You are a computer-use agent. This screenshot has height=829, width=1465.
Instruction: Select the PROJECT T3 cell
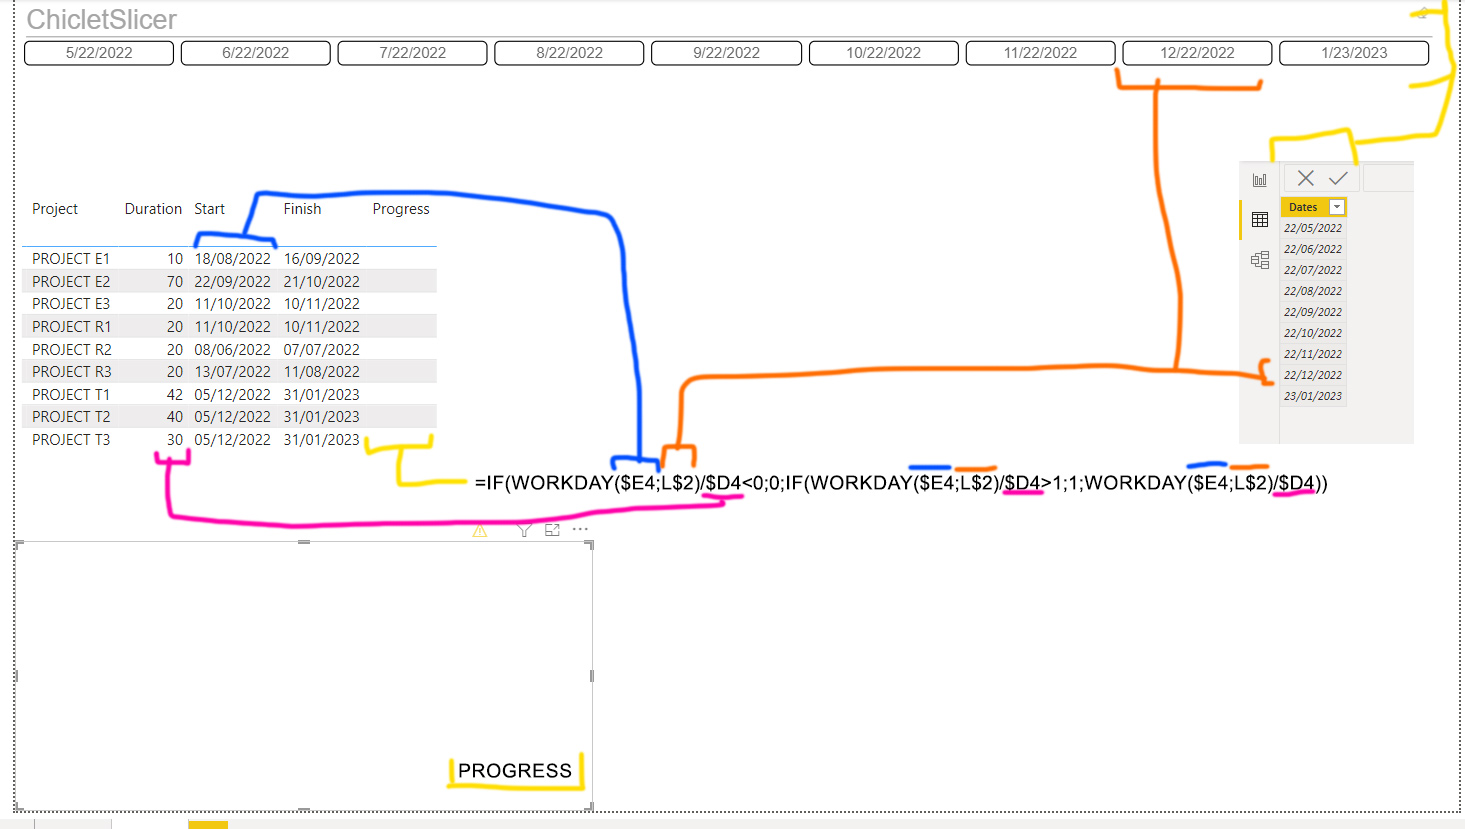tap(71, 440)
